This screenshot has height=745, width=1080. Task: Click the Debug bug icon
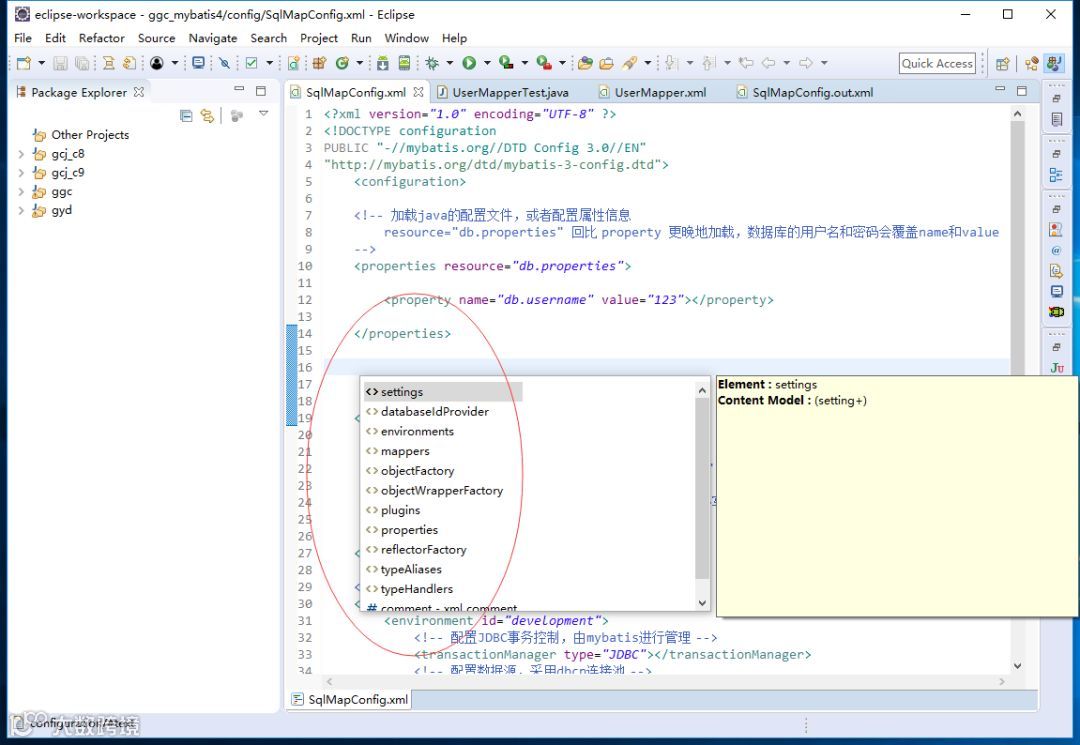click(x=432, y=63)
